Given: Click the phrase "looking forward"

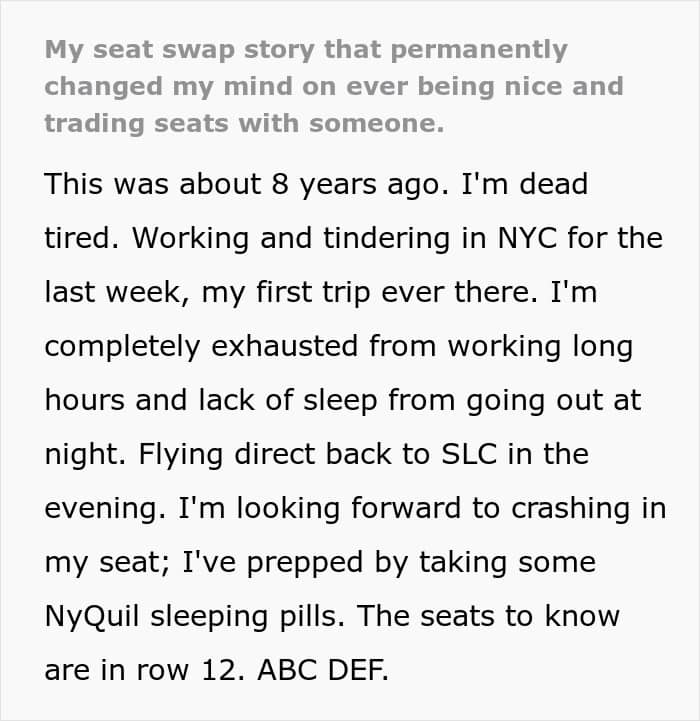Looking at the screenshot, I should [x=348, y=509].
